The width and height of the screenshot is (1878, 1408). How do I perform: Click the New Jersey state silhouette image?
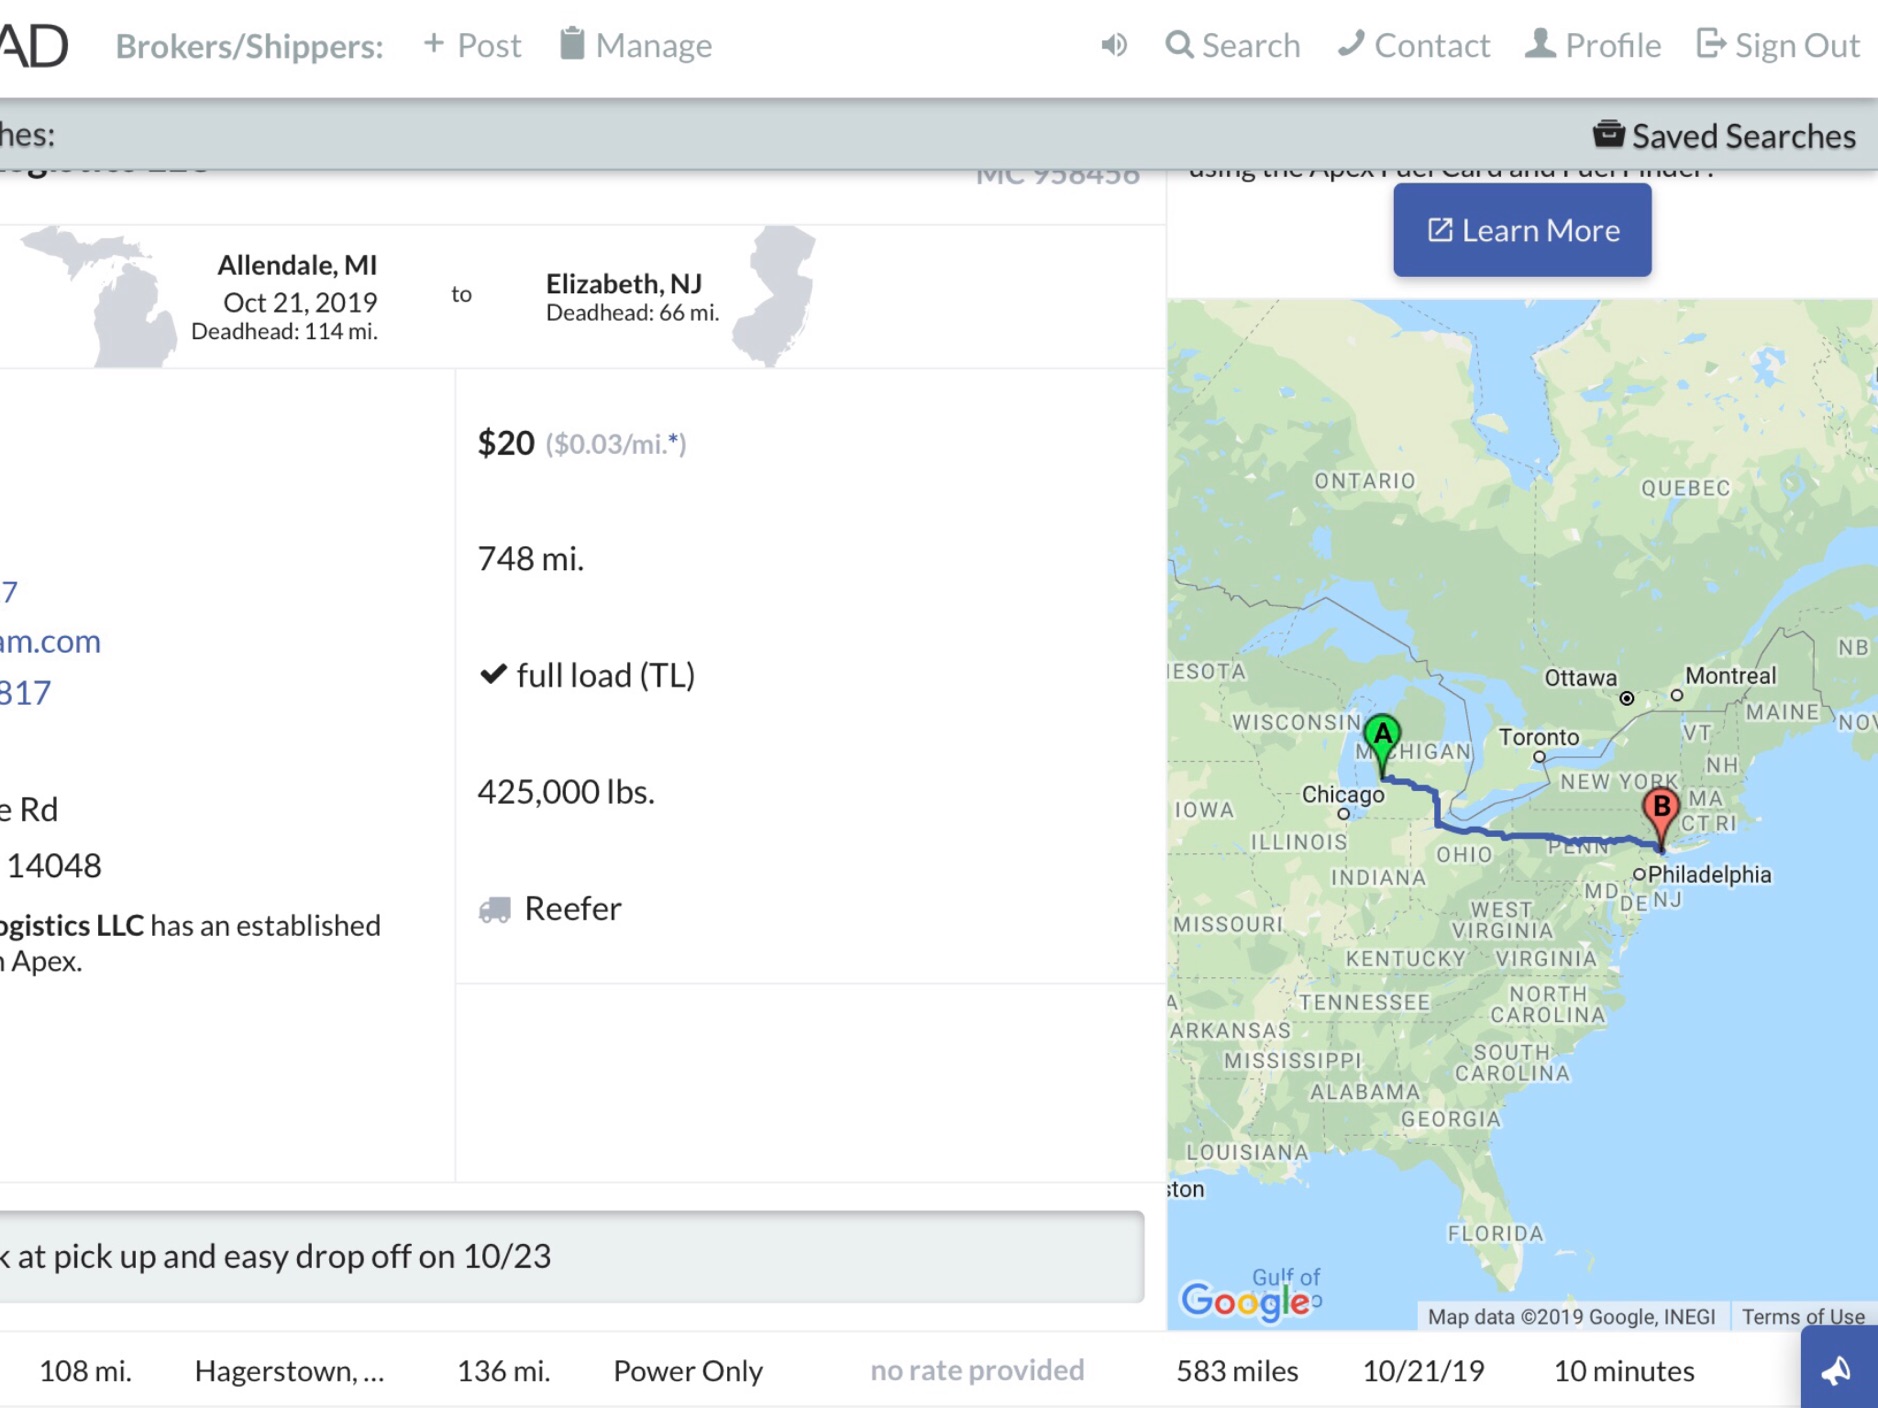click(x=775, y=294)
